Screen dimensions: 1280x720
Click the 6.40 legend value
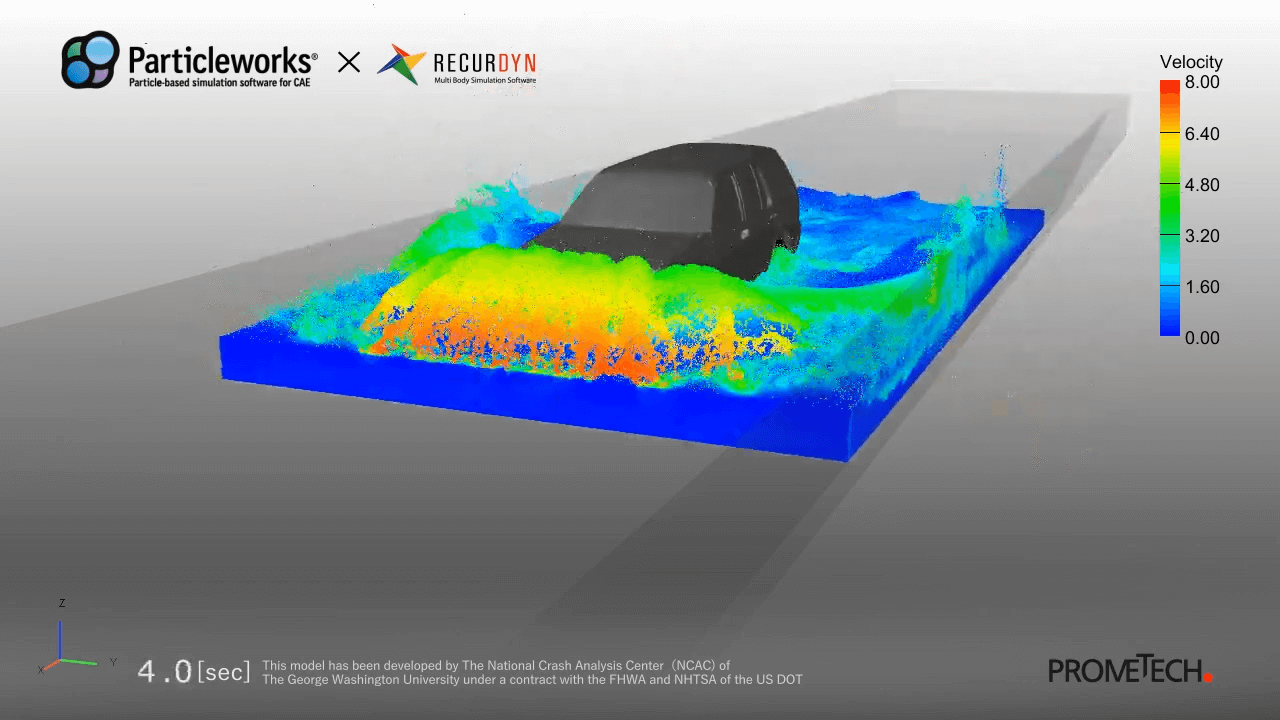[x=1202, y=134]
